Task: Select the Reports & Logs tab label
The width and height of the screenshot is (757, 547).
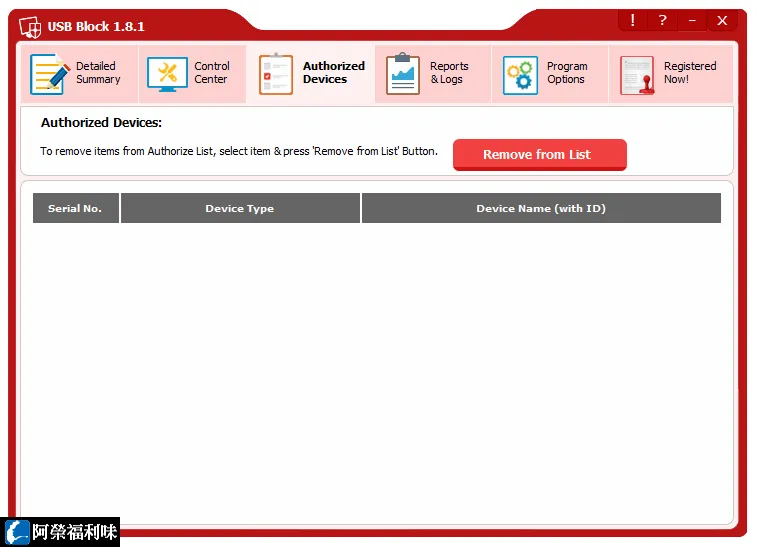Action: coord(449,72)
